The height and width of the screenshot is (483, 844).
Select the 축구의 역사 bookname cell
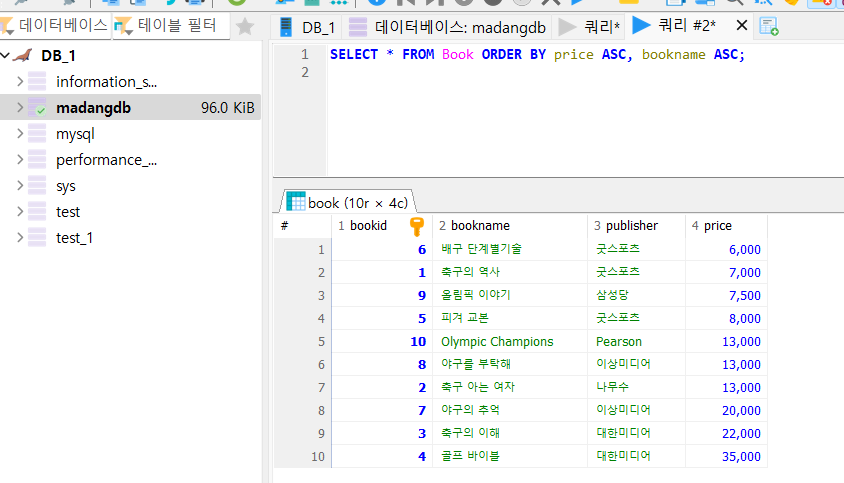click(x=510, y=272)
